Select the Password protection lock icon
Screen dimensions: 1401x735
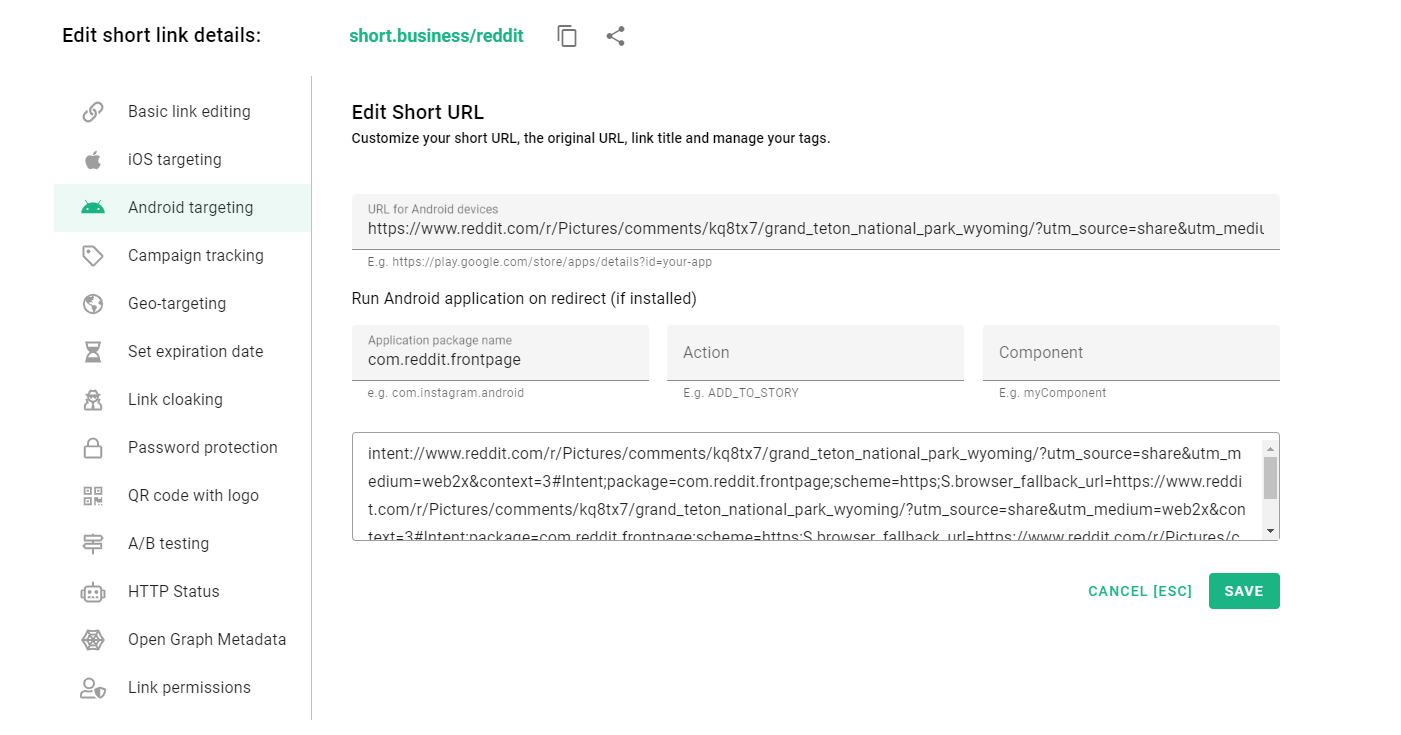click(x=92, y=447)
